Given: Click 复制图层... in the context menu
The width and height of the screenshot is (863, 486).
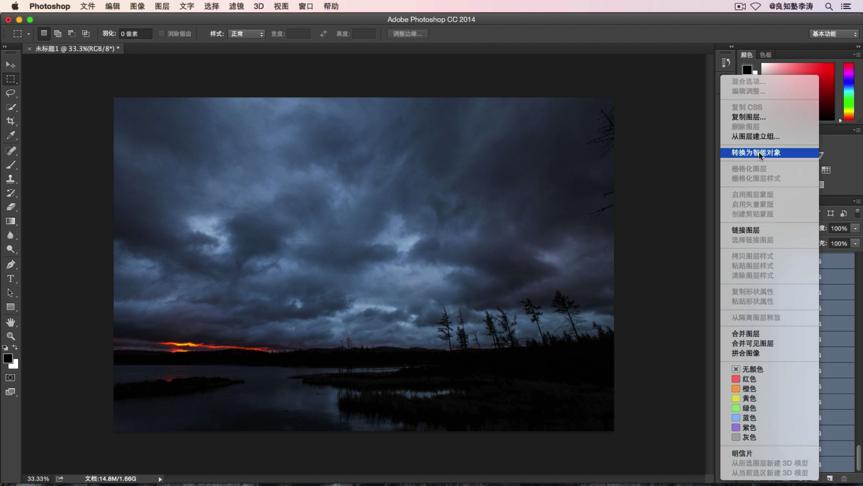Looking at the screenshot, I should click(748, 117).
